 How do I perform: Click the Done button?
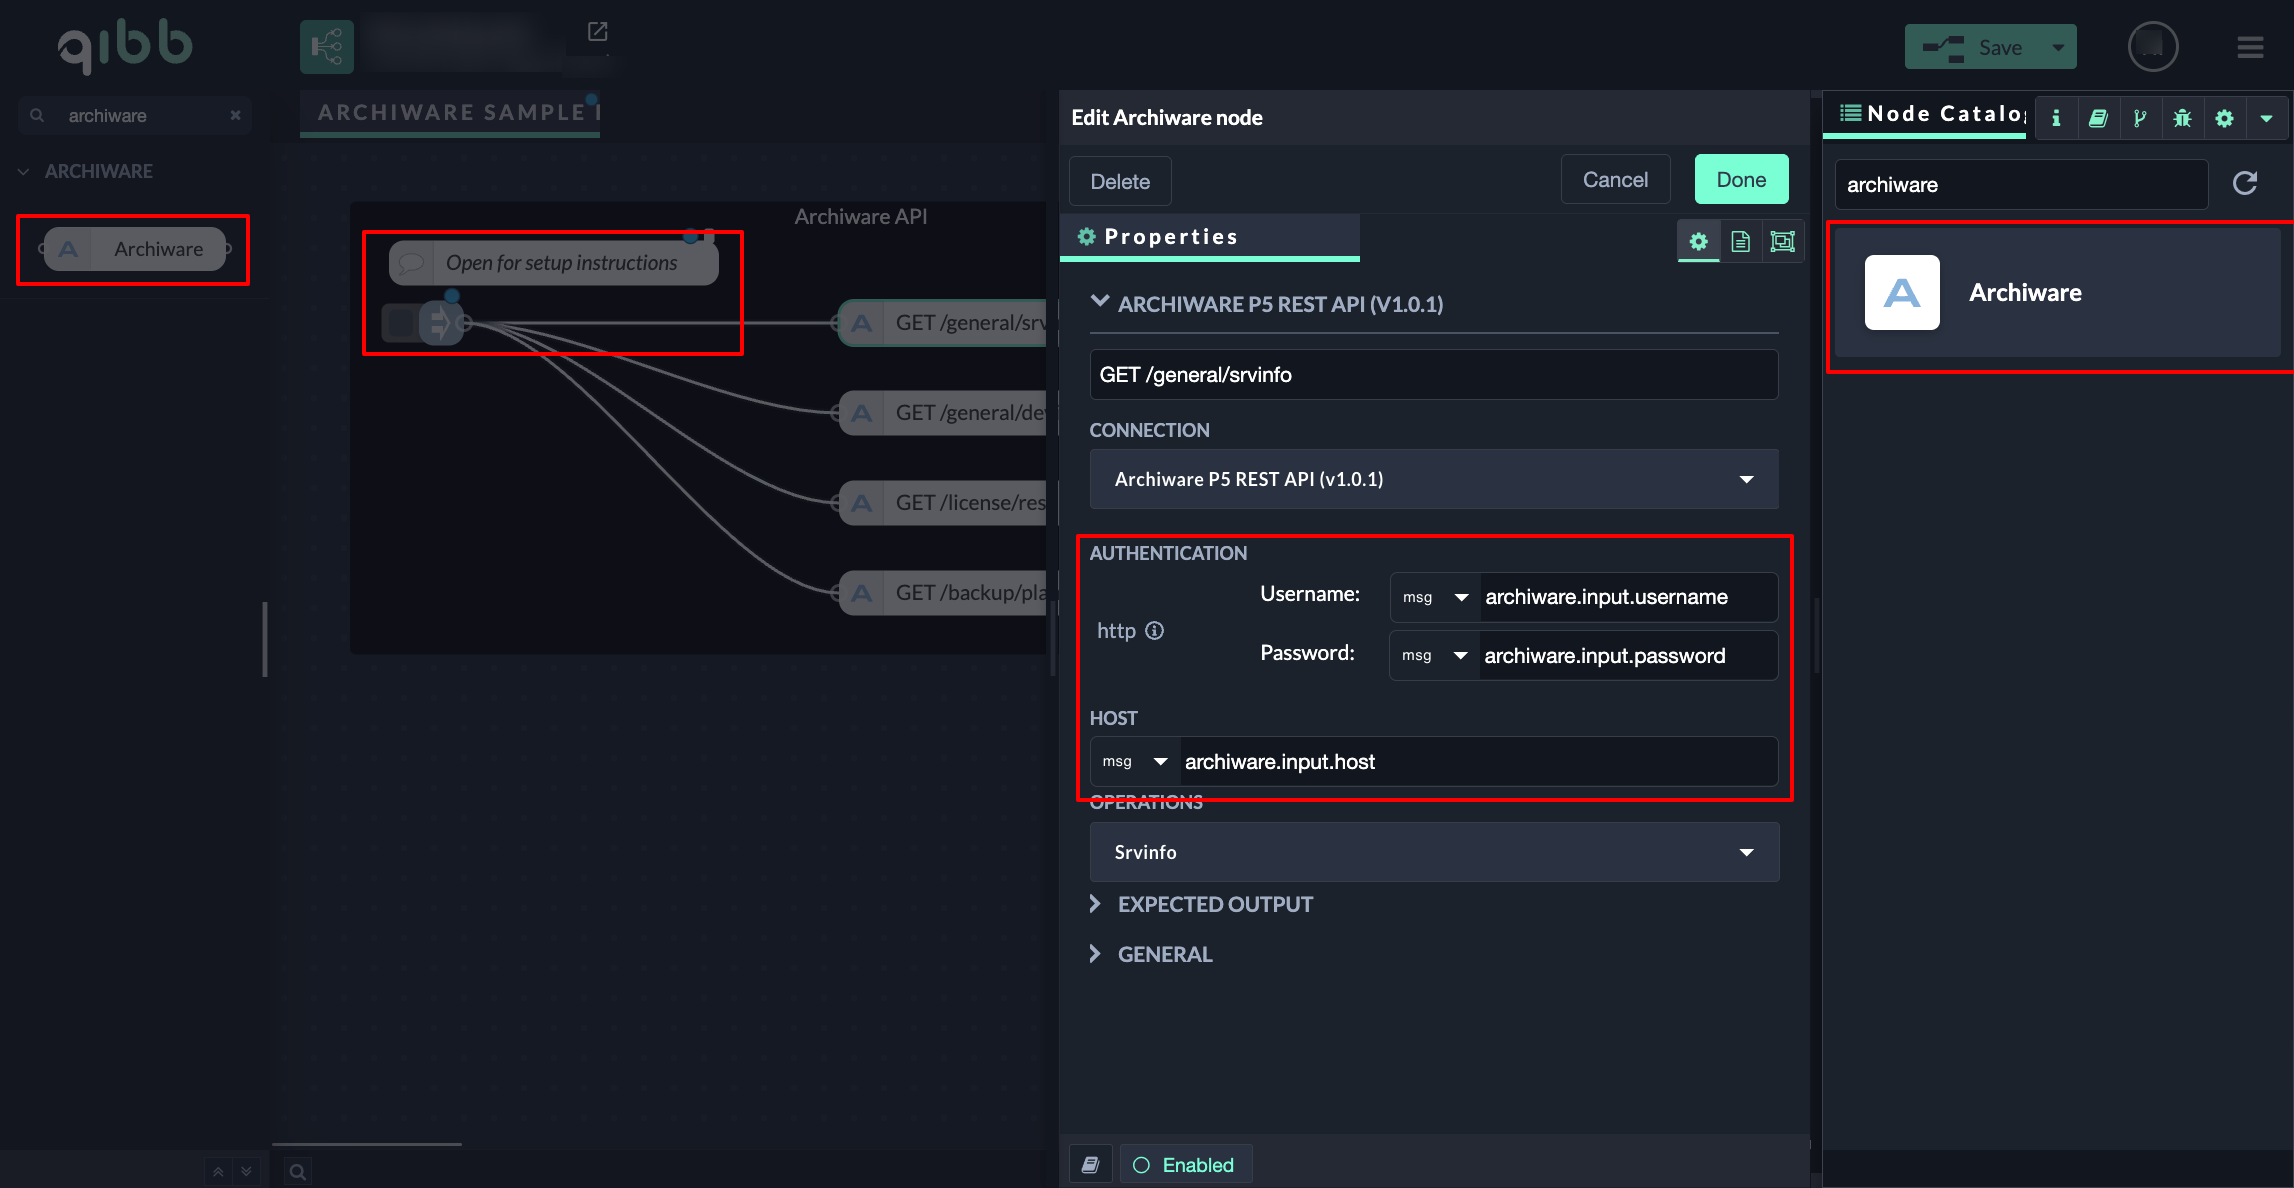point(1740,180)
